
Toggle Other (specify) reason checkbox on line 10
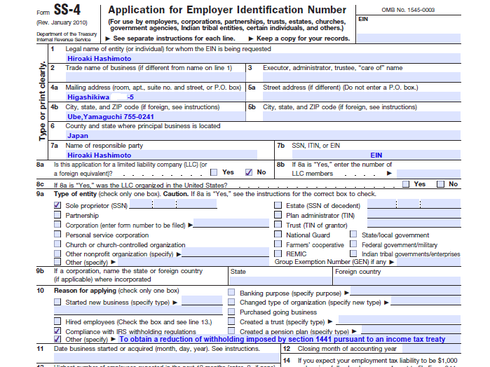(57, 339)
